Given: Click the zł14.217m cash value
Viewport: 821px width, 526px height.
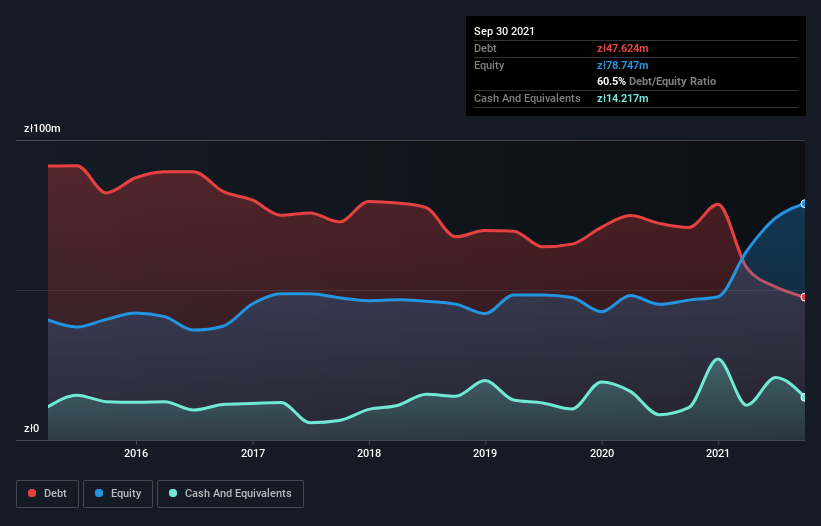Looking at the screenshot, I should [623, 98].
